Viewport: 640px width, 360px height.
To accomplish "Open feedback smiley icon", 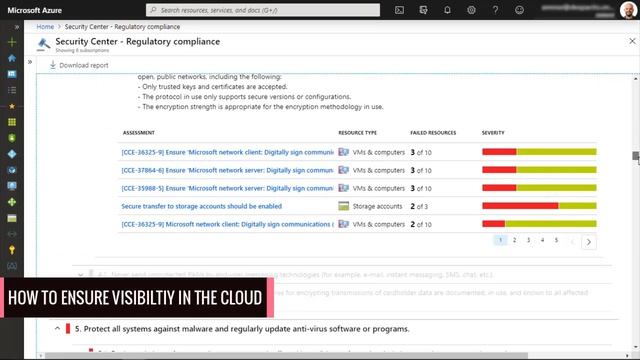I will click(x=519, y=10).
